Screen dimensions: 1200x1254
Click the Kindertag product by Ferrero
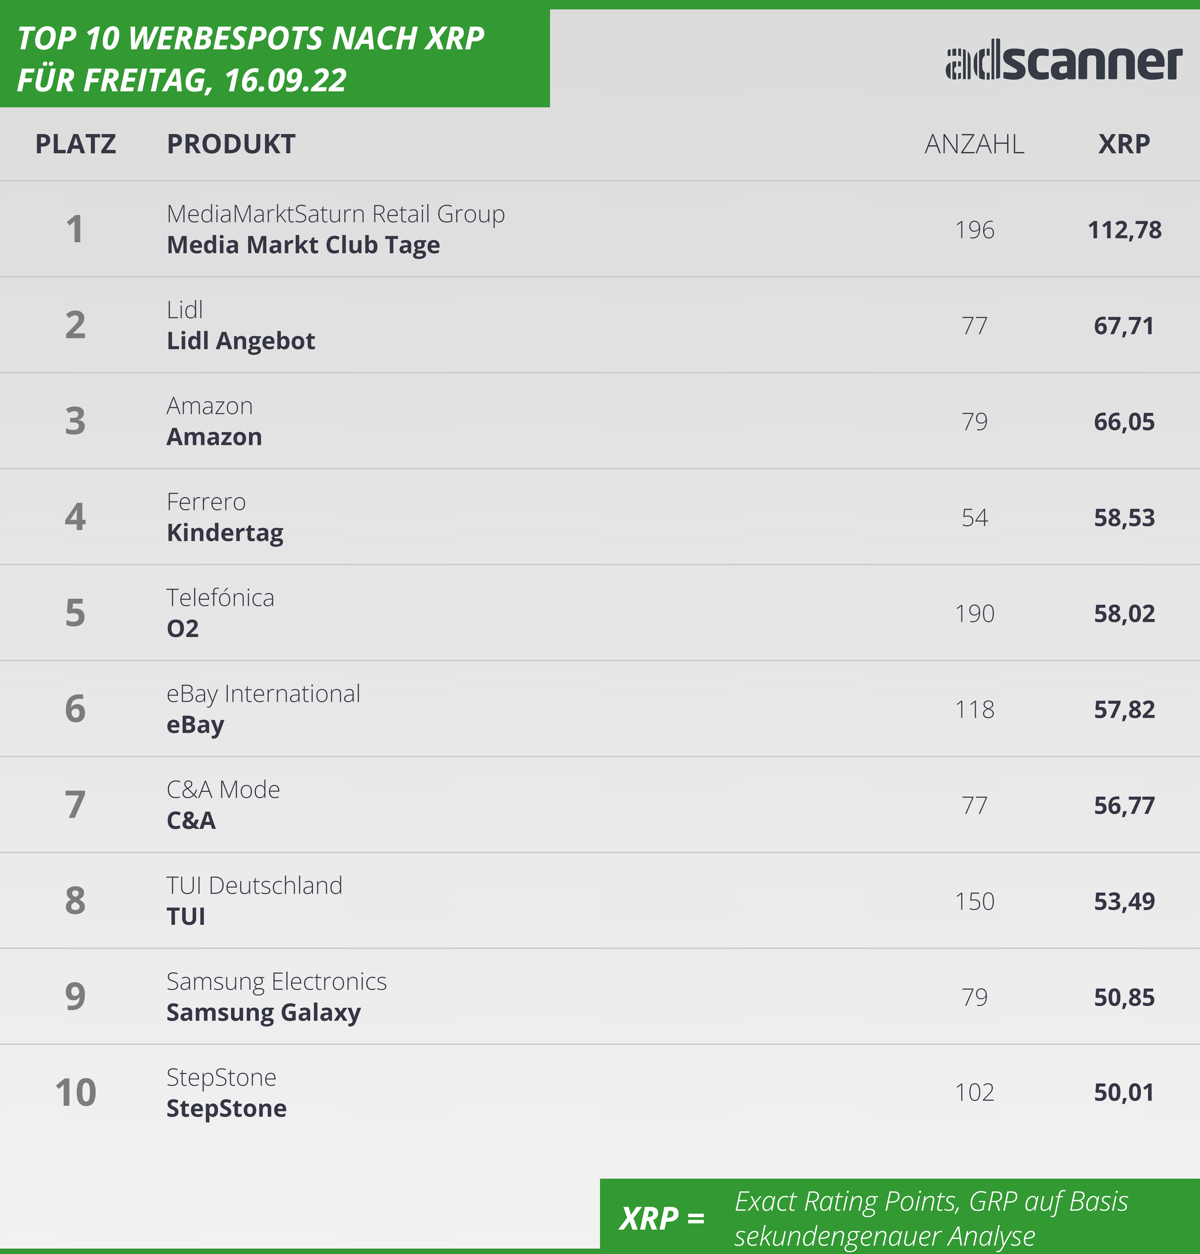point(225,533)
